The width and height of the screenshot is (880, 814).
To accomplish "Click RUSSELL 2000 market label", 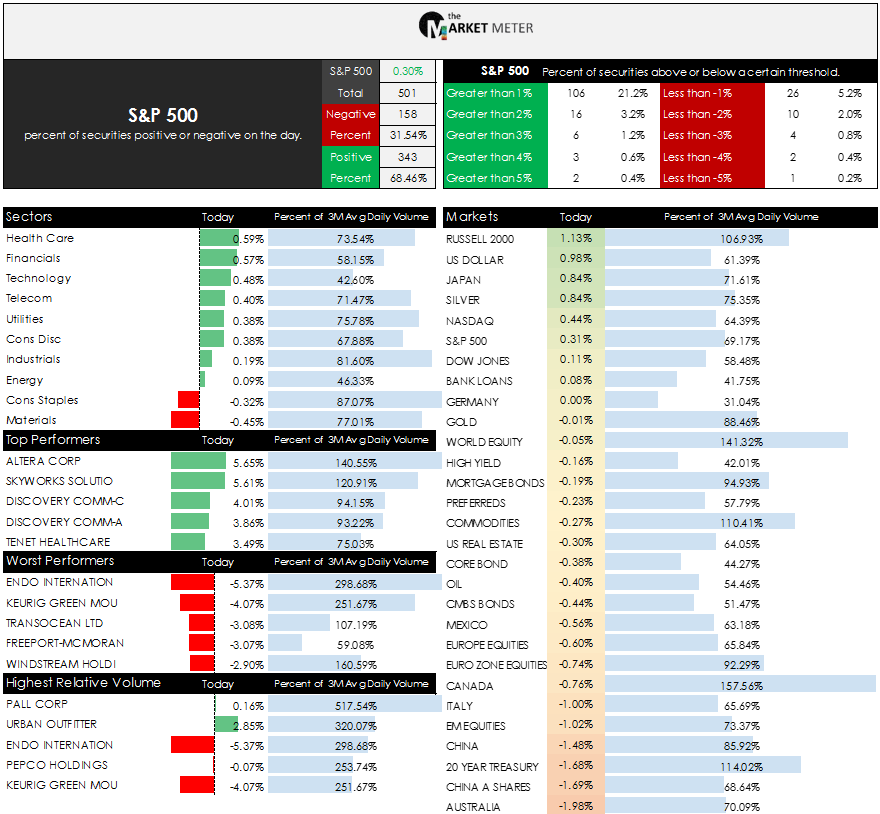I will point(480,239).
